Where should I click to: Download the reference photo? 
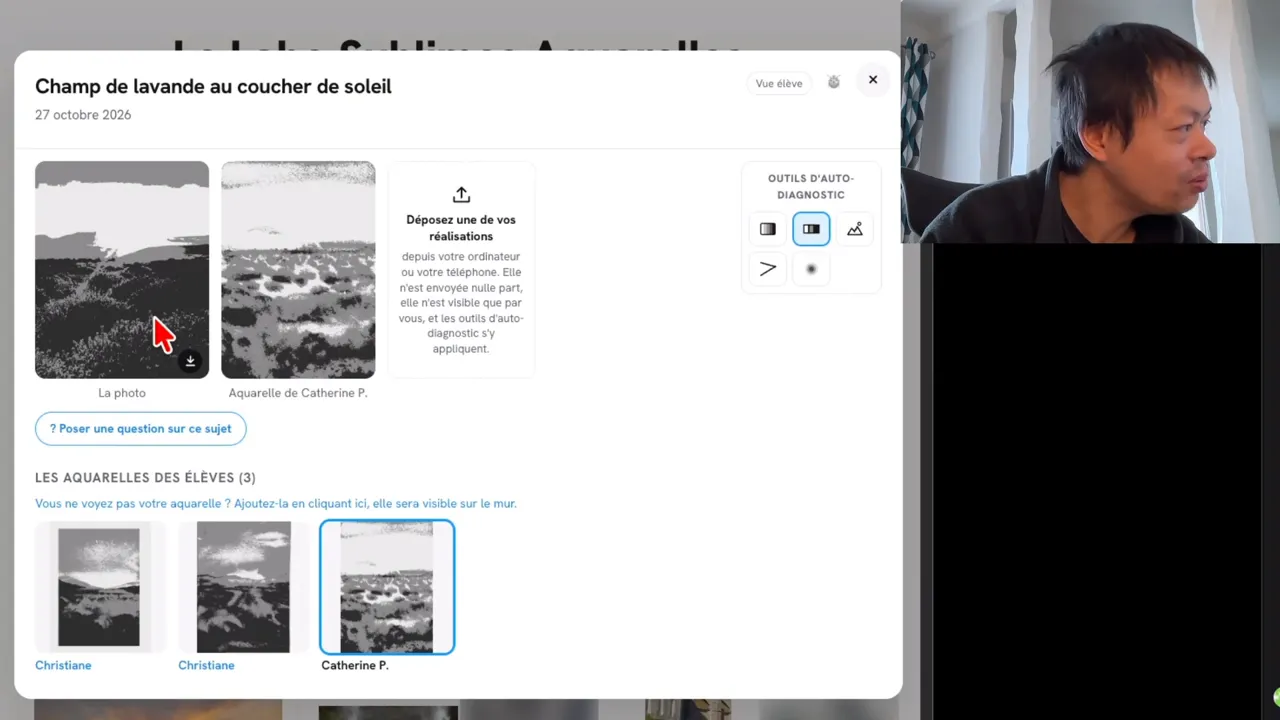point(190,361)
